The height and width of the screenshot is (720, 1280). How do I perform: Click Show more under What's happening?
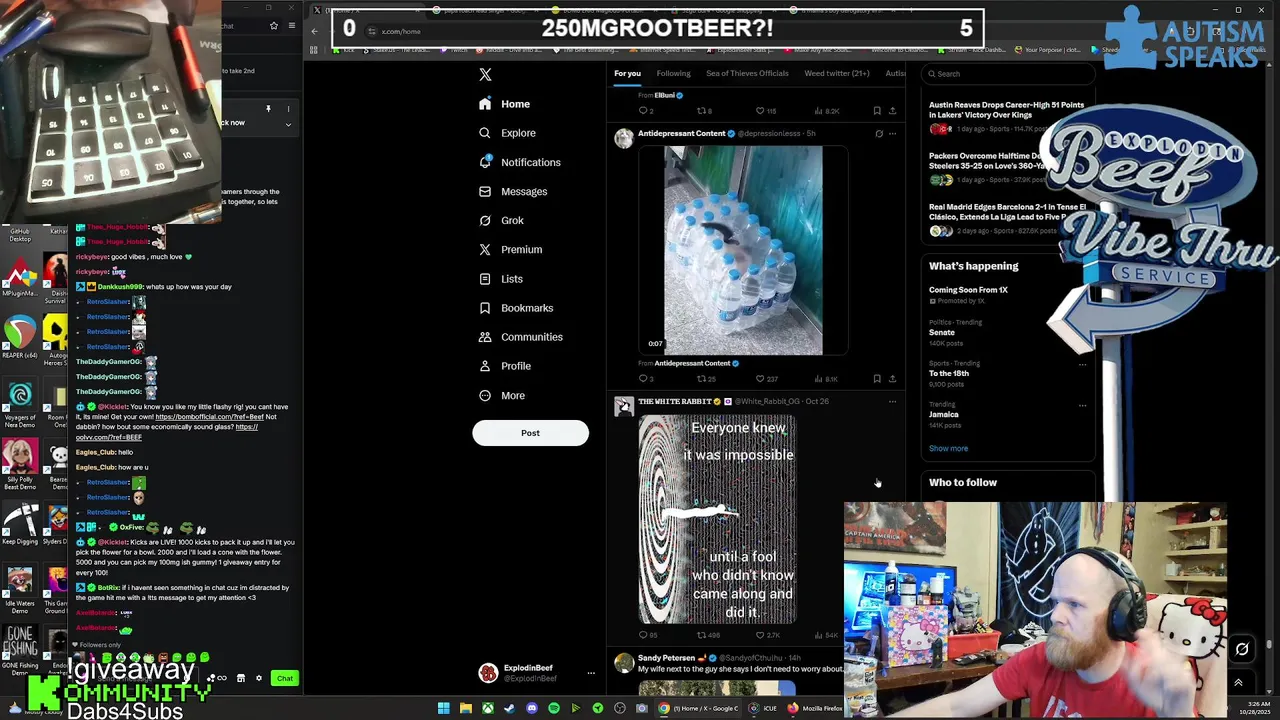coord(948,448)
